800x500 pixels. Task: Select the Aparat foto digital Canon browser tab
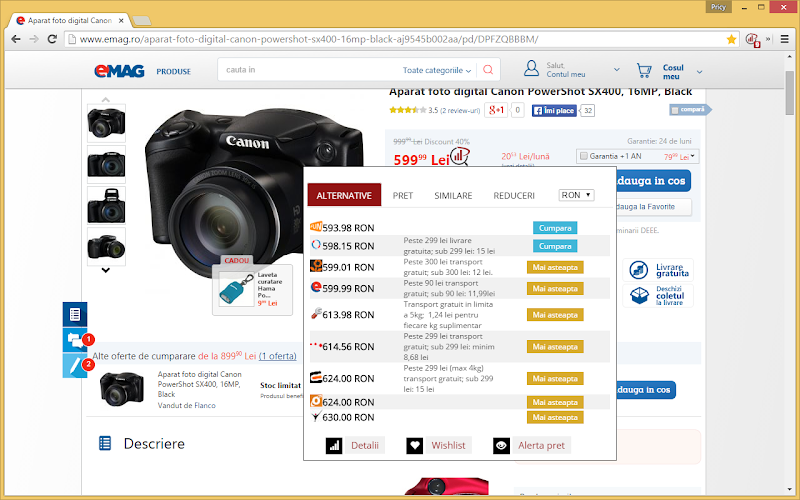(x=70, y=20)
